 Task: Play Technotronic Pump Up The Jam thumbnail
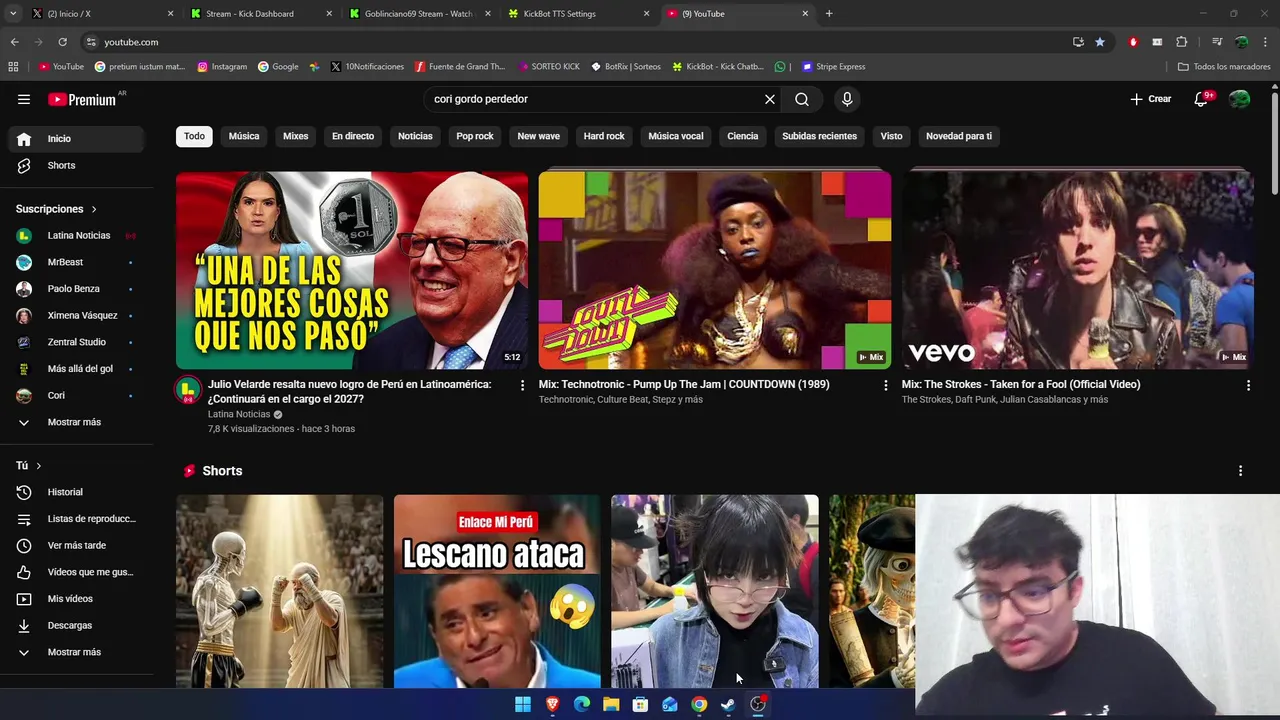pos(715,270)
